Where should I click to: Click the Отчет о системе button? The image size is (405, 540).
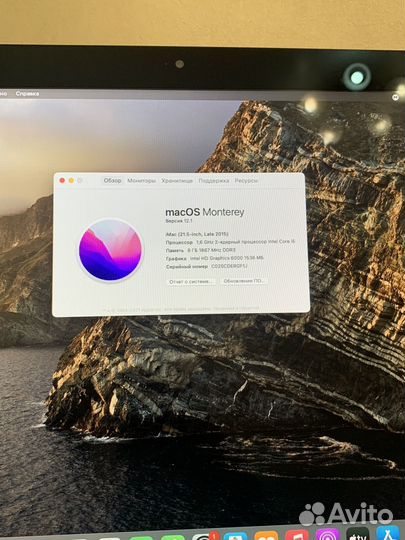(x=191, y=281)
